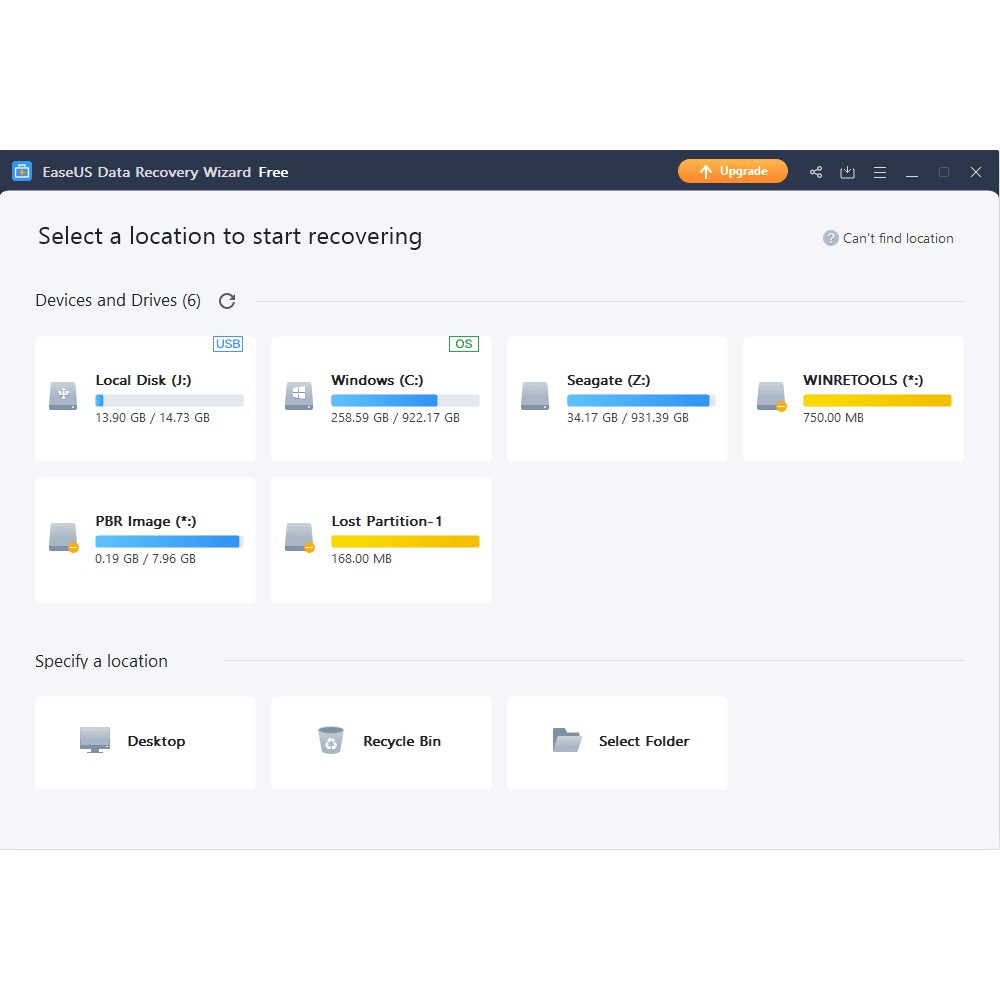Open the Select Folder location
The image size is (1000, 1000).
click(617, 742)
